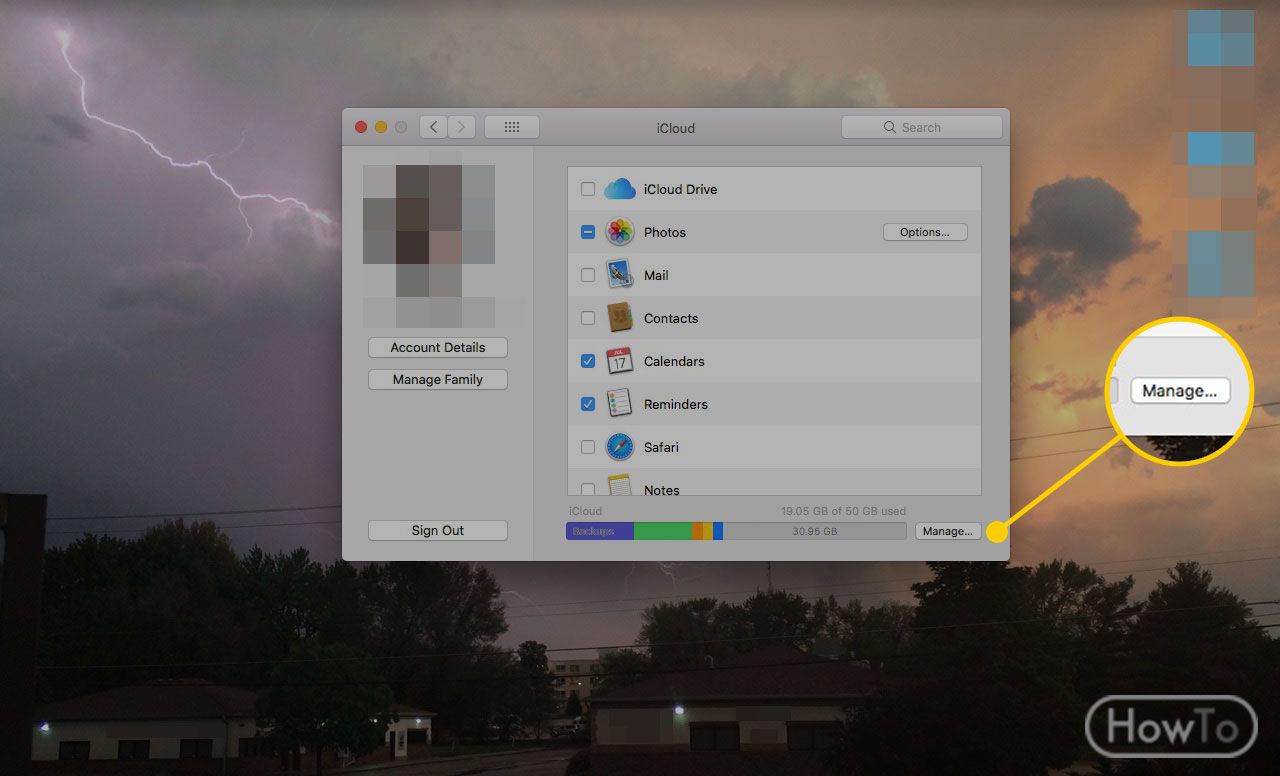Image resolution: width=1280 pixels, height=776 pixels.
Task: Click the "Photos" label
Action: pos(665,232)
